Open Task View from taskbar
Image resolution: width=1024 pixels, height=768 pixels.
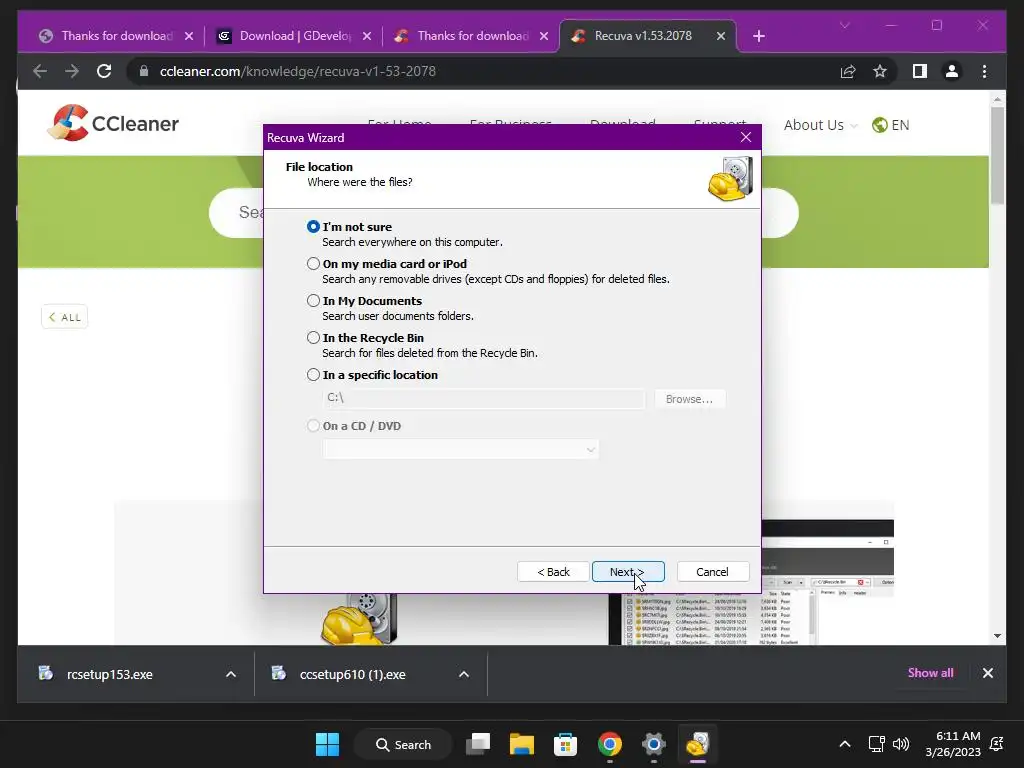[478, 744]
